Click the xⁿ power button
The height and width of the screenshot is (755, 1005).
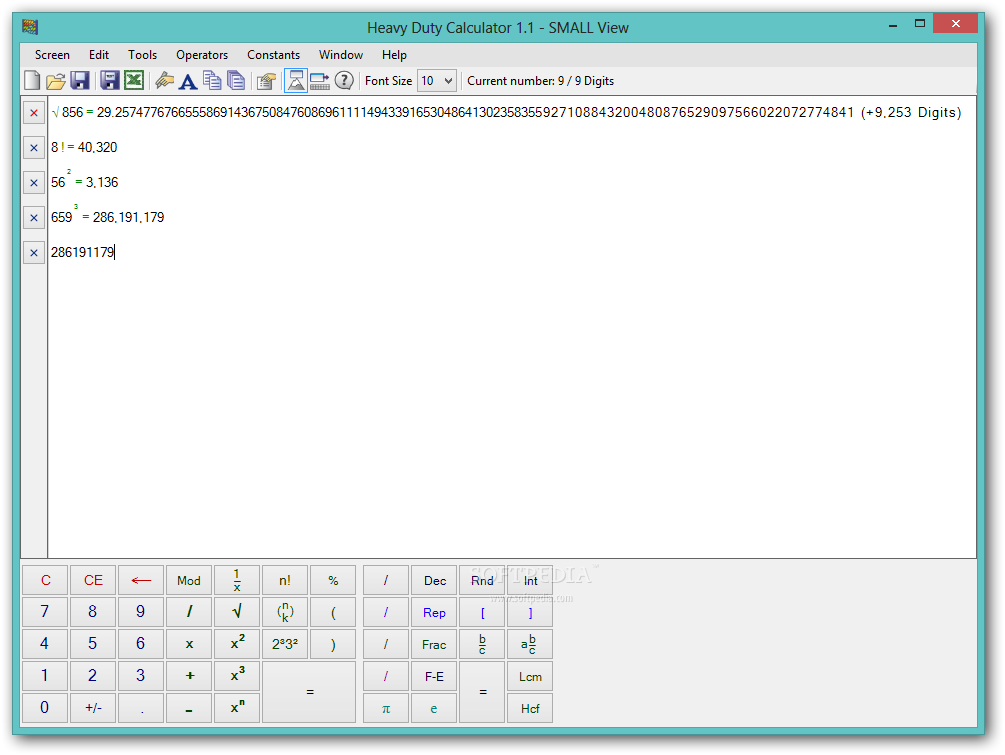tap(237, 708)
